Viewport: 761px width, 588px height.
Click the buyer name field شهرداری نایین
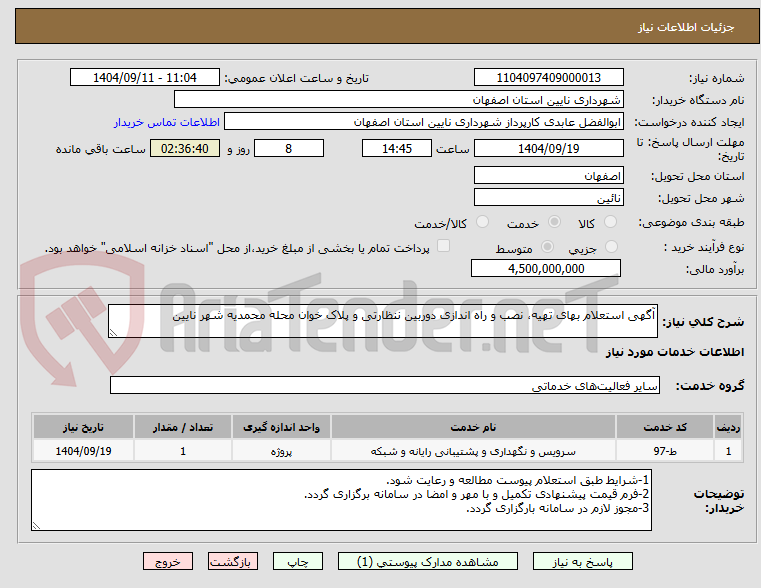click(398, 100)
